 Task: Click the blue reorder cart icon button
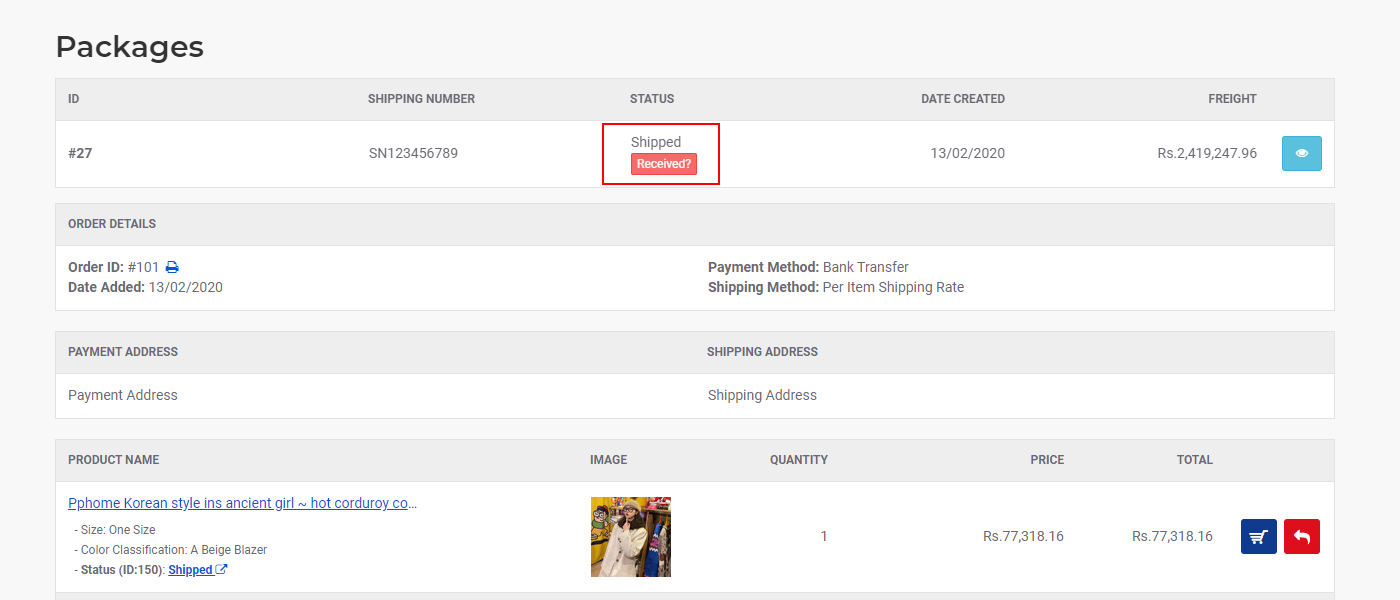pyautogui.click(x=1258, y=536)
